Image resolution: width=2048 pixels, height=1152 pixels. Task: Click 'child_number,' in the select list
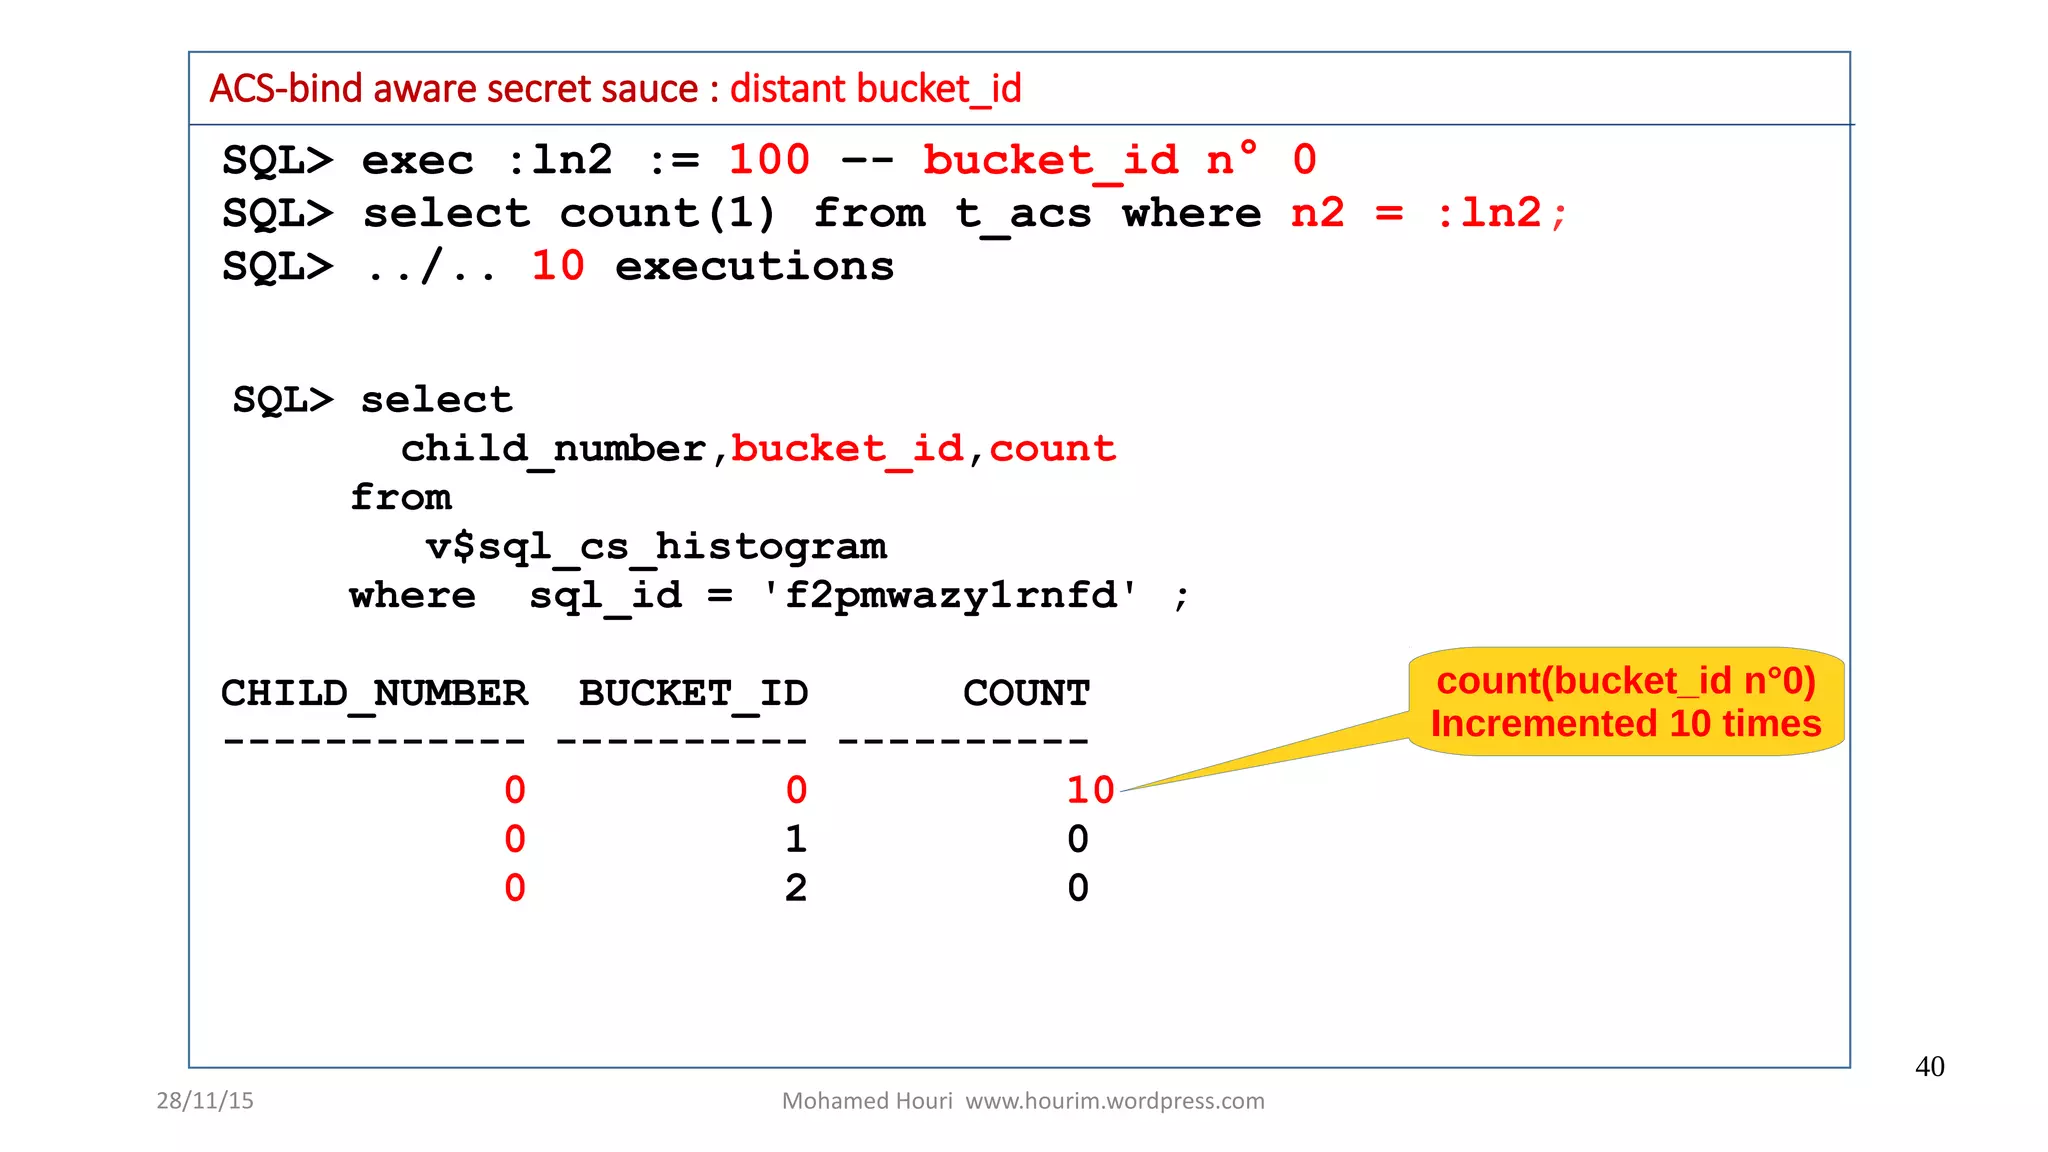click(564, 449)
